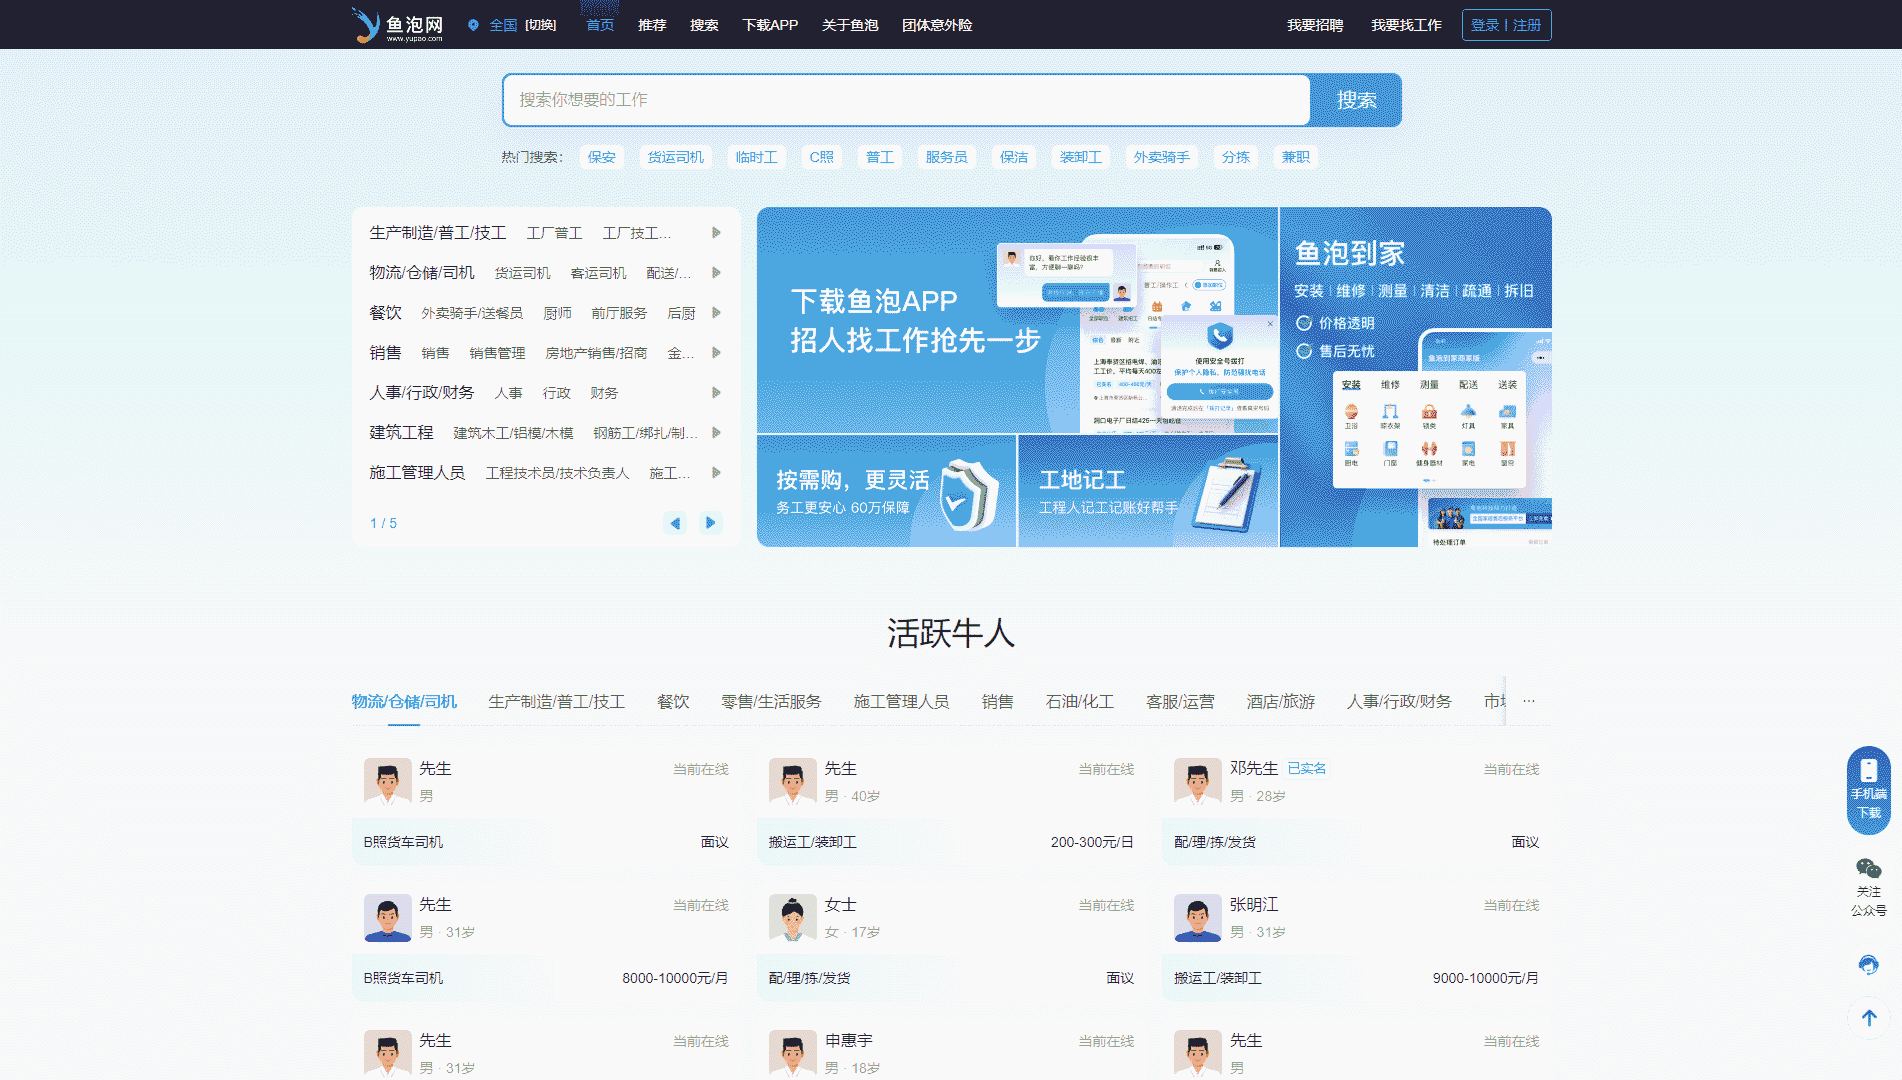Image resolution: width=1902 pixels, height=1080 pixels.
Task: Click 我要招聘 in the header
Action: point(1315,25)
